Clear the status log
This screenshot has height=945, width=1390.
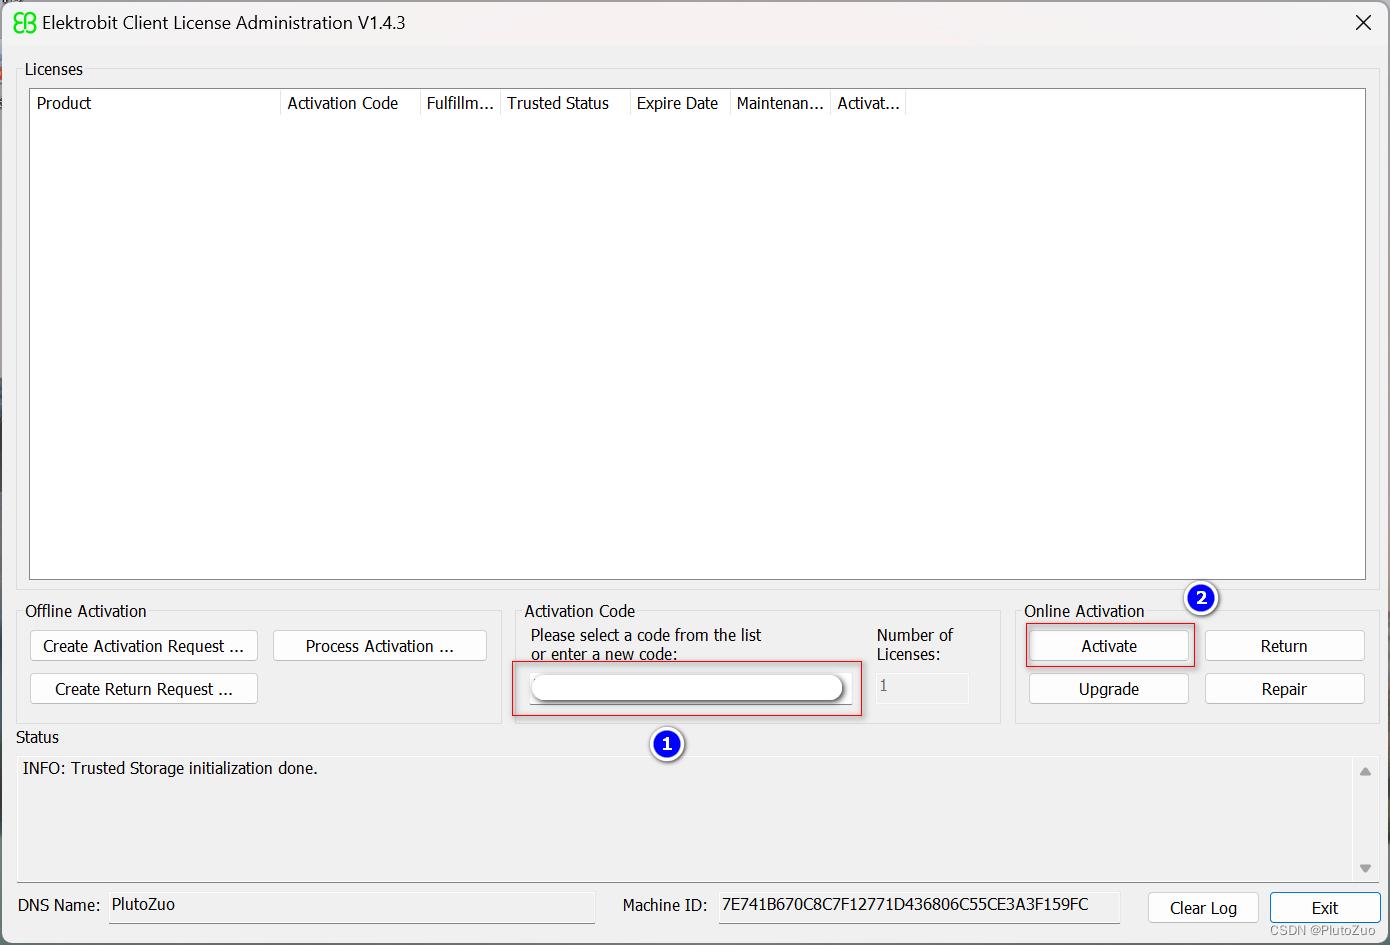pos(1203,908)
